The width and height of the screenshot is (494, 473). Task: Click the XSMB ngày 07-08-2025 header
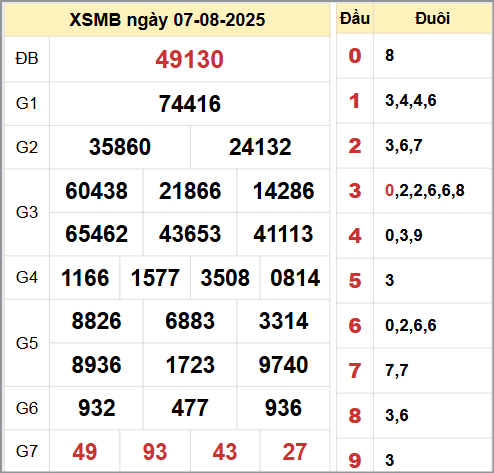(167, 20)
